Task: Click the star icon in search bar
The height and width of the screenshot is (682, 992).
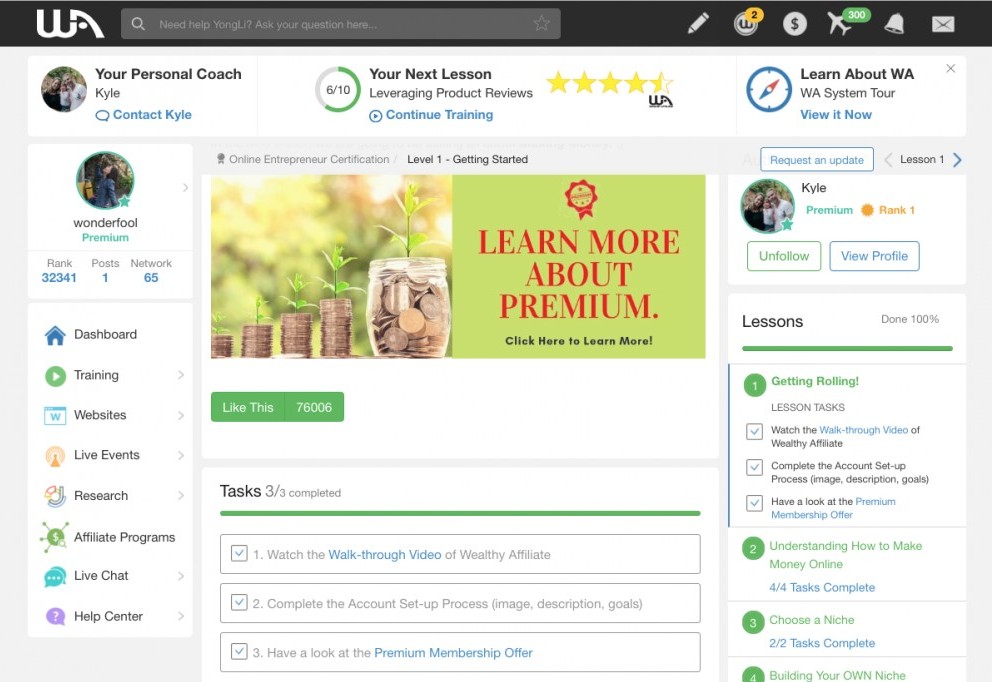Action: [x=542, y=23]
